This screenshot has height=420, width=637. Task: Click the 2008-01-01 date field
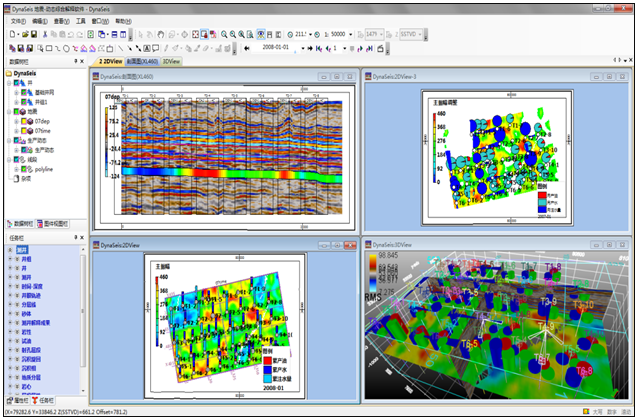[x=277, y=47]
